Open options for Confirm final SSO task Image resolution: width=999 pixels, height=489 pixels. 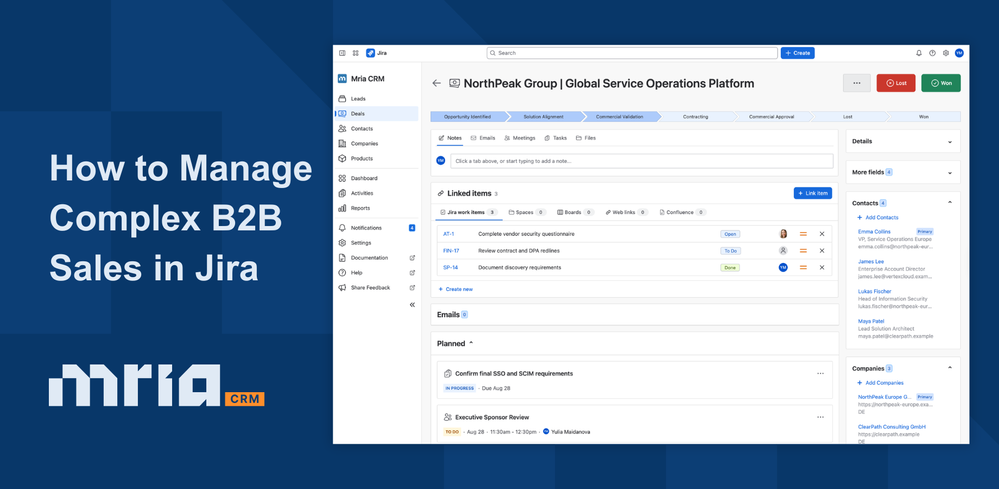(x=820, y=373)
